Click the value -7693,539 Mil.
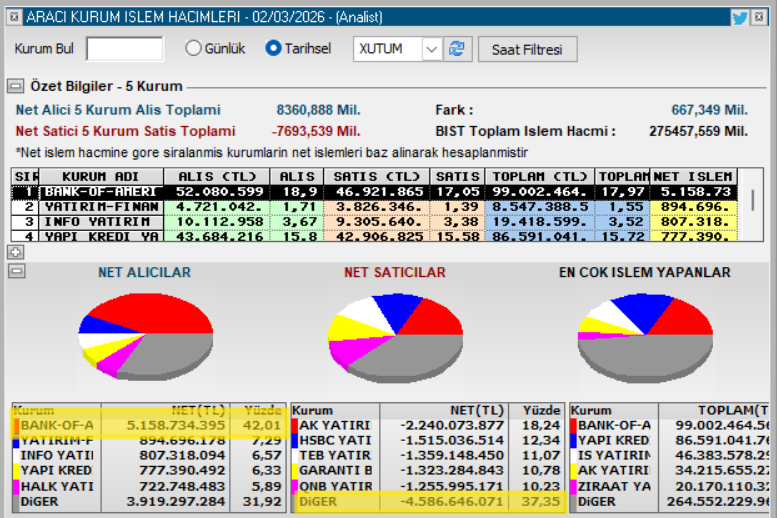The image size is (777, 518). 316,131
